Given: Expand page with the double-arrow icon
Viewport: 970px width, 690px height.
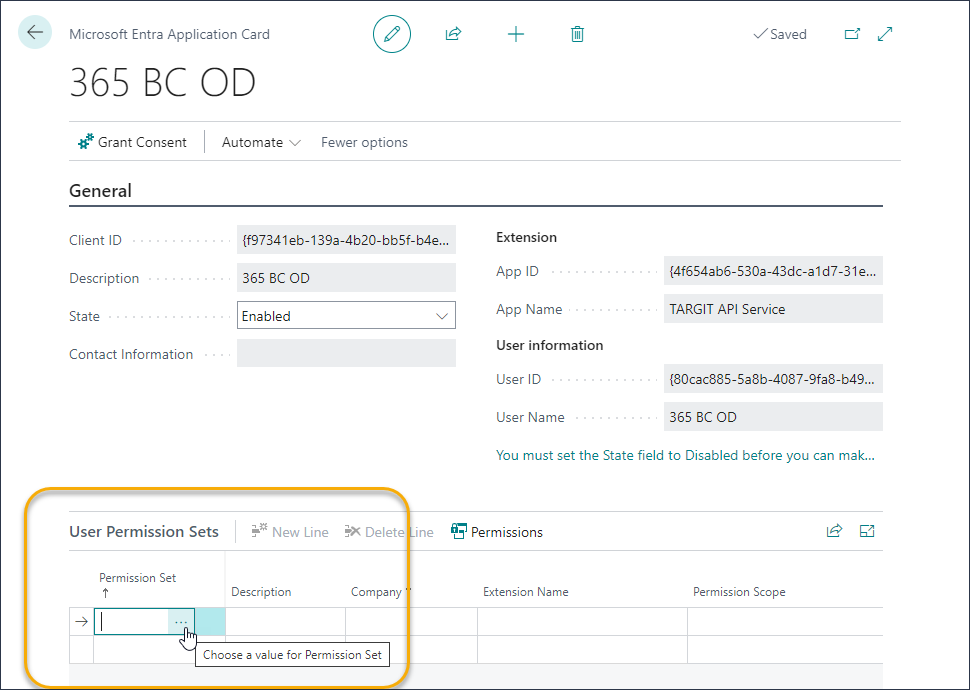Looking at the screenshot, I should [885, 34].
